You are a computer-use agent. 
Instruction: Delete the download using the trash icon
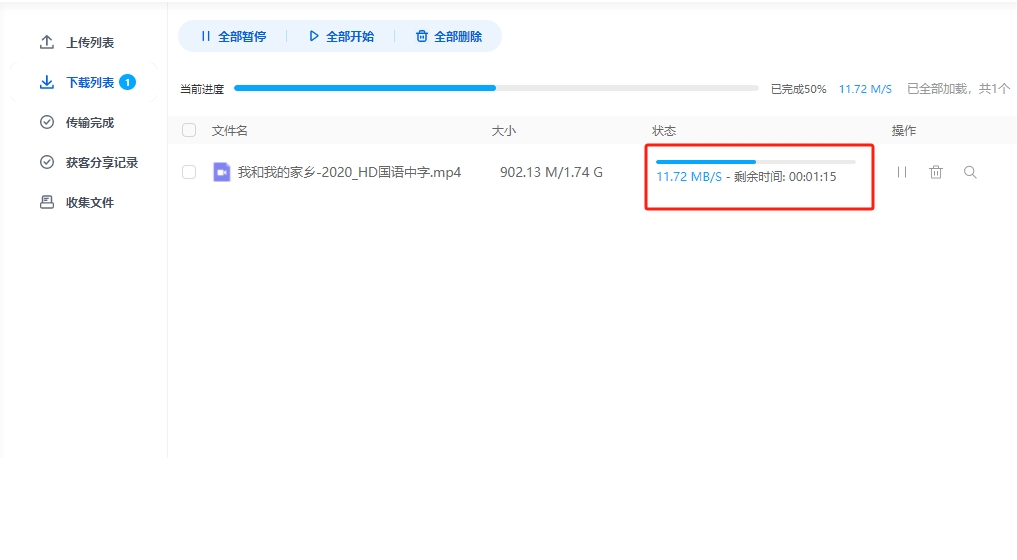pyautogui.click(x=936, y=172)
